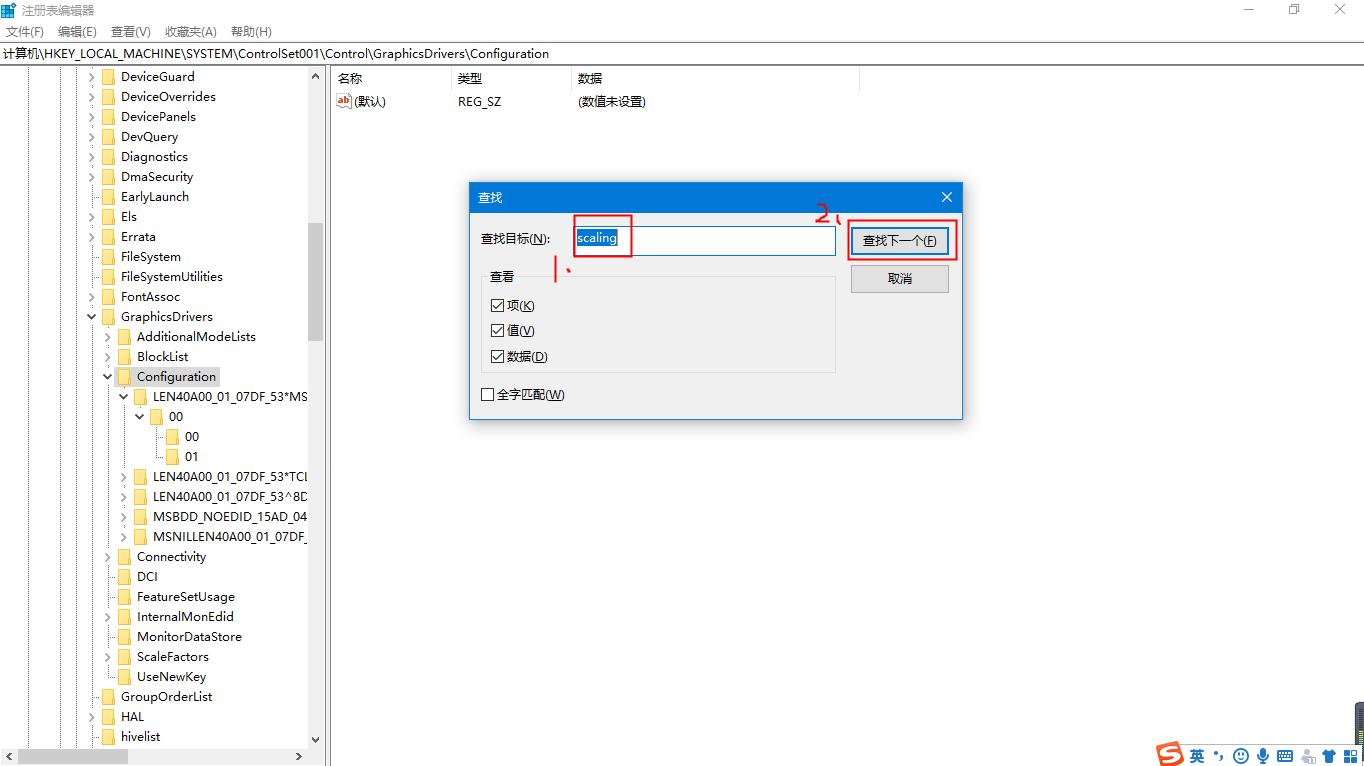1364x766 pixels.
Task: Expand the ScaleFactors key
Action: click(x=108, y=657)
